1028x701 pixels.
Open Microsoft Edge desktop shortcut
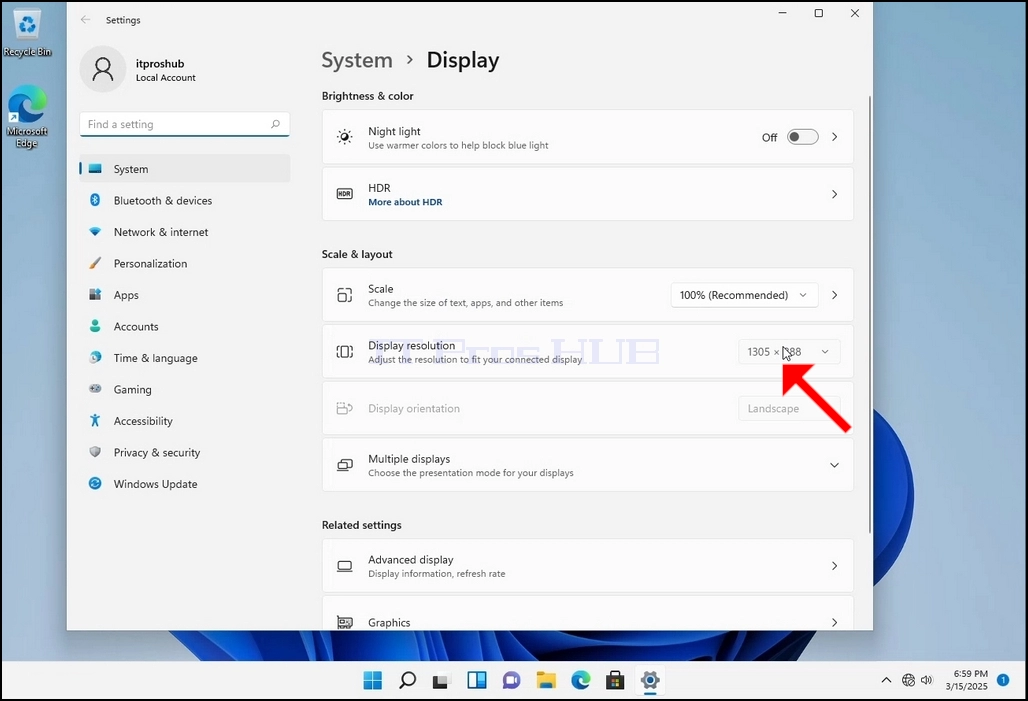pyautogui.click(x=27, y=117)
